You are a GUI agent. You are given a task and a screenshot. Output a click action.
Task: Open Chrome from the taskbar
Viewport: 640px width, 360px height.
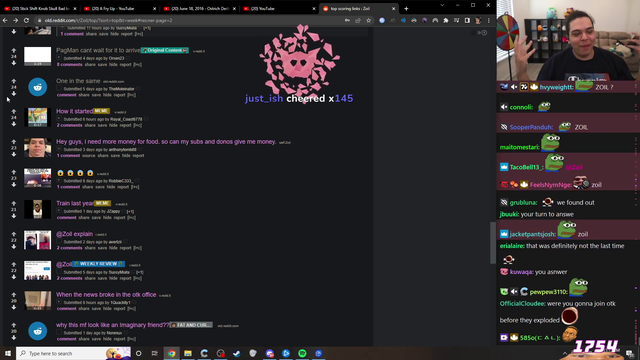tap(172, 353)
